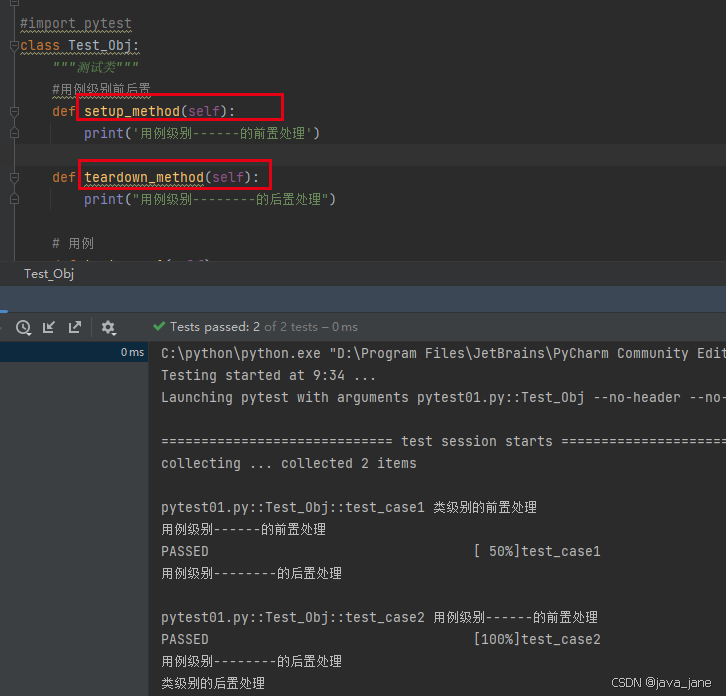Click the setup_method function name
The height and width of the screenshot is (696, 726).
(x=132, y=111)
